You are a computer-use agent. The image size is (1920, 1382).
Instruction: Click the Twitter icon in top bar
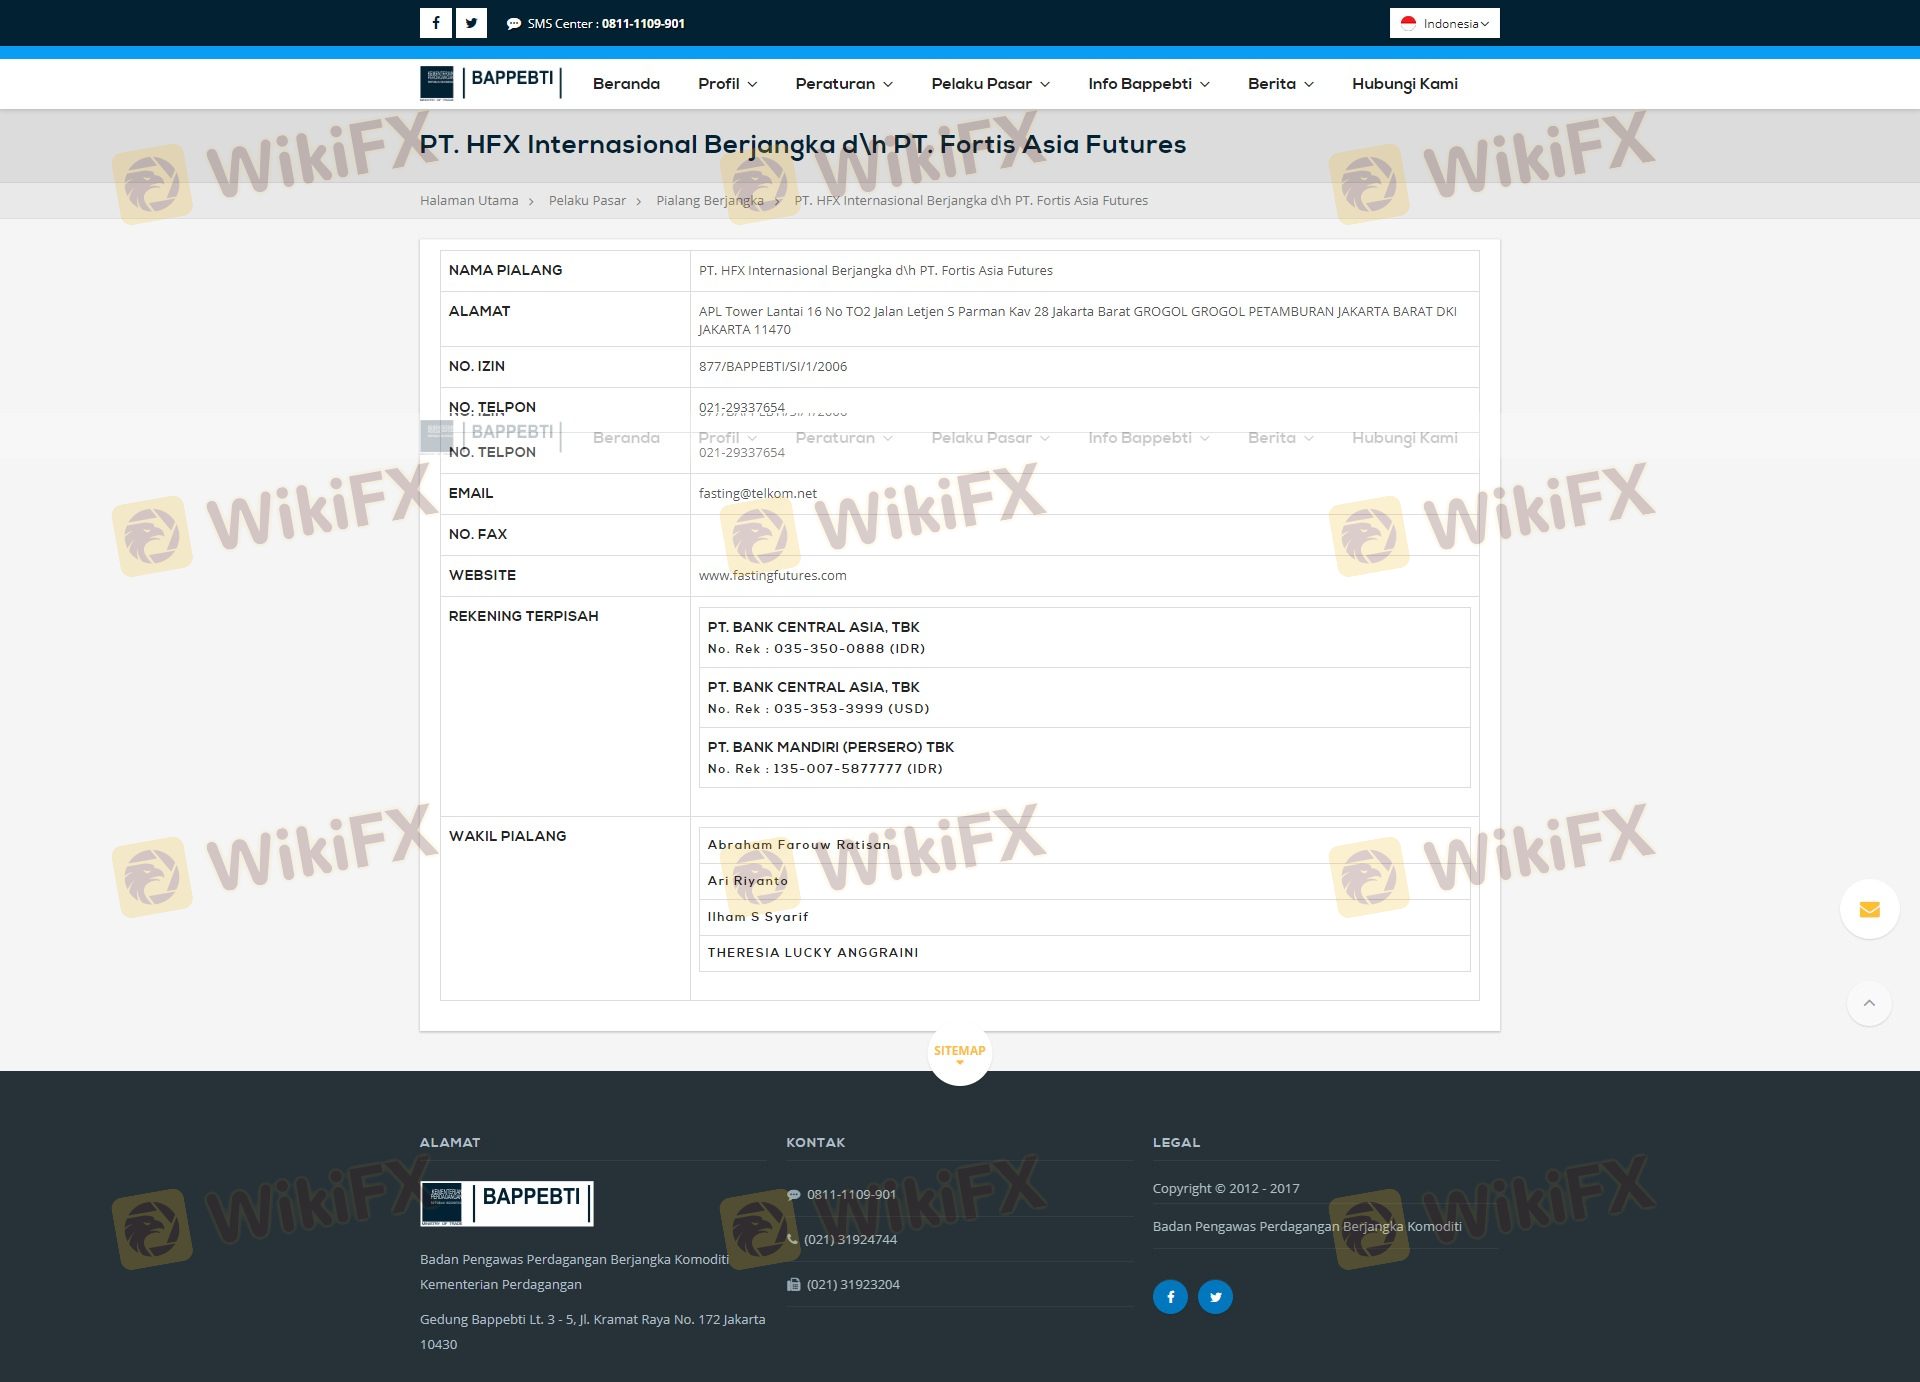pyautogui.click(x=471, y=23)
